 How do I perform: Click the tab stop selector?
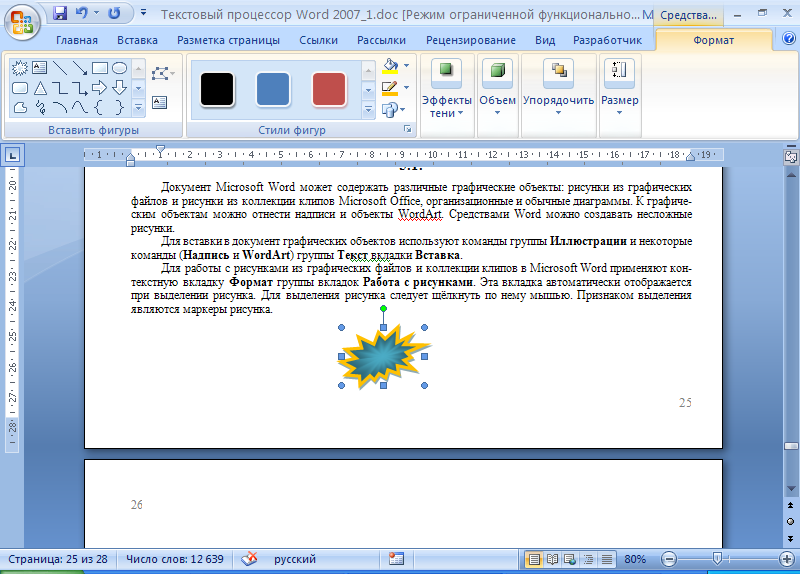coord(12,155)
